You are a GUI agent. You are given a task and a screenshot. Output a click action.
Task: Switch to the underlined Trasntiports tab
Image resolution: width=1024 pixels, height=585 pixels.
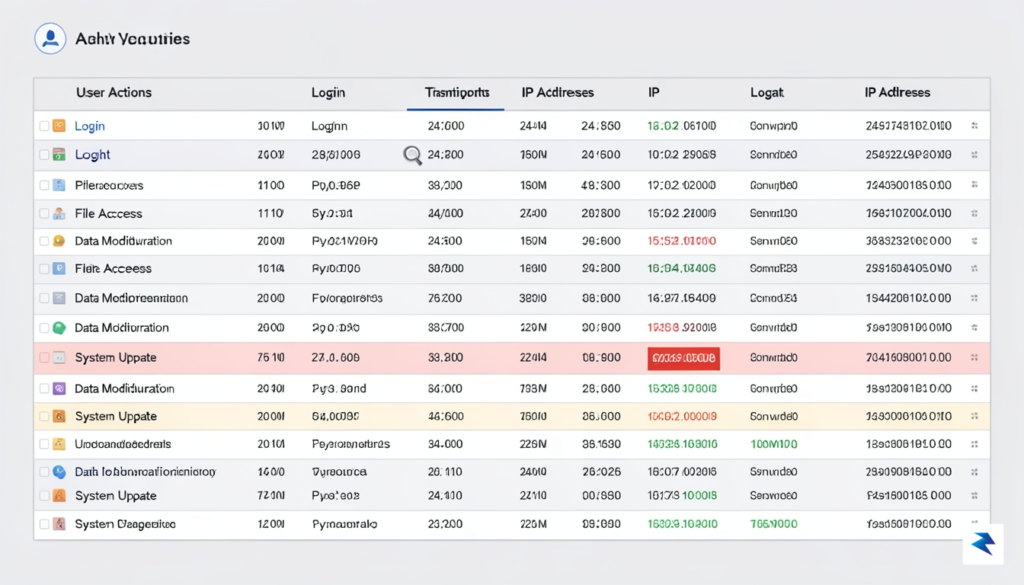point(456,93)
